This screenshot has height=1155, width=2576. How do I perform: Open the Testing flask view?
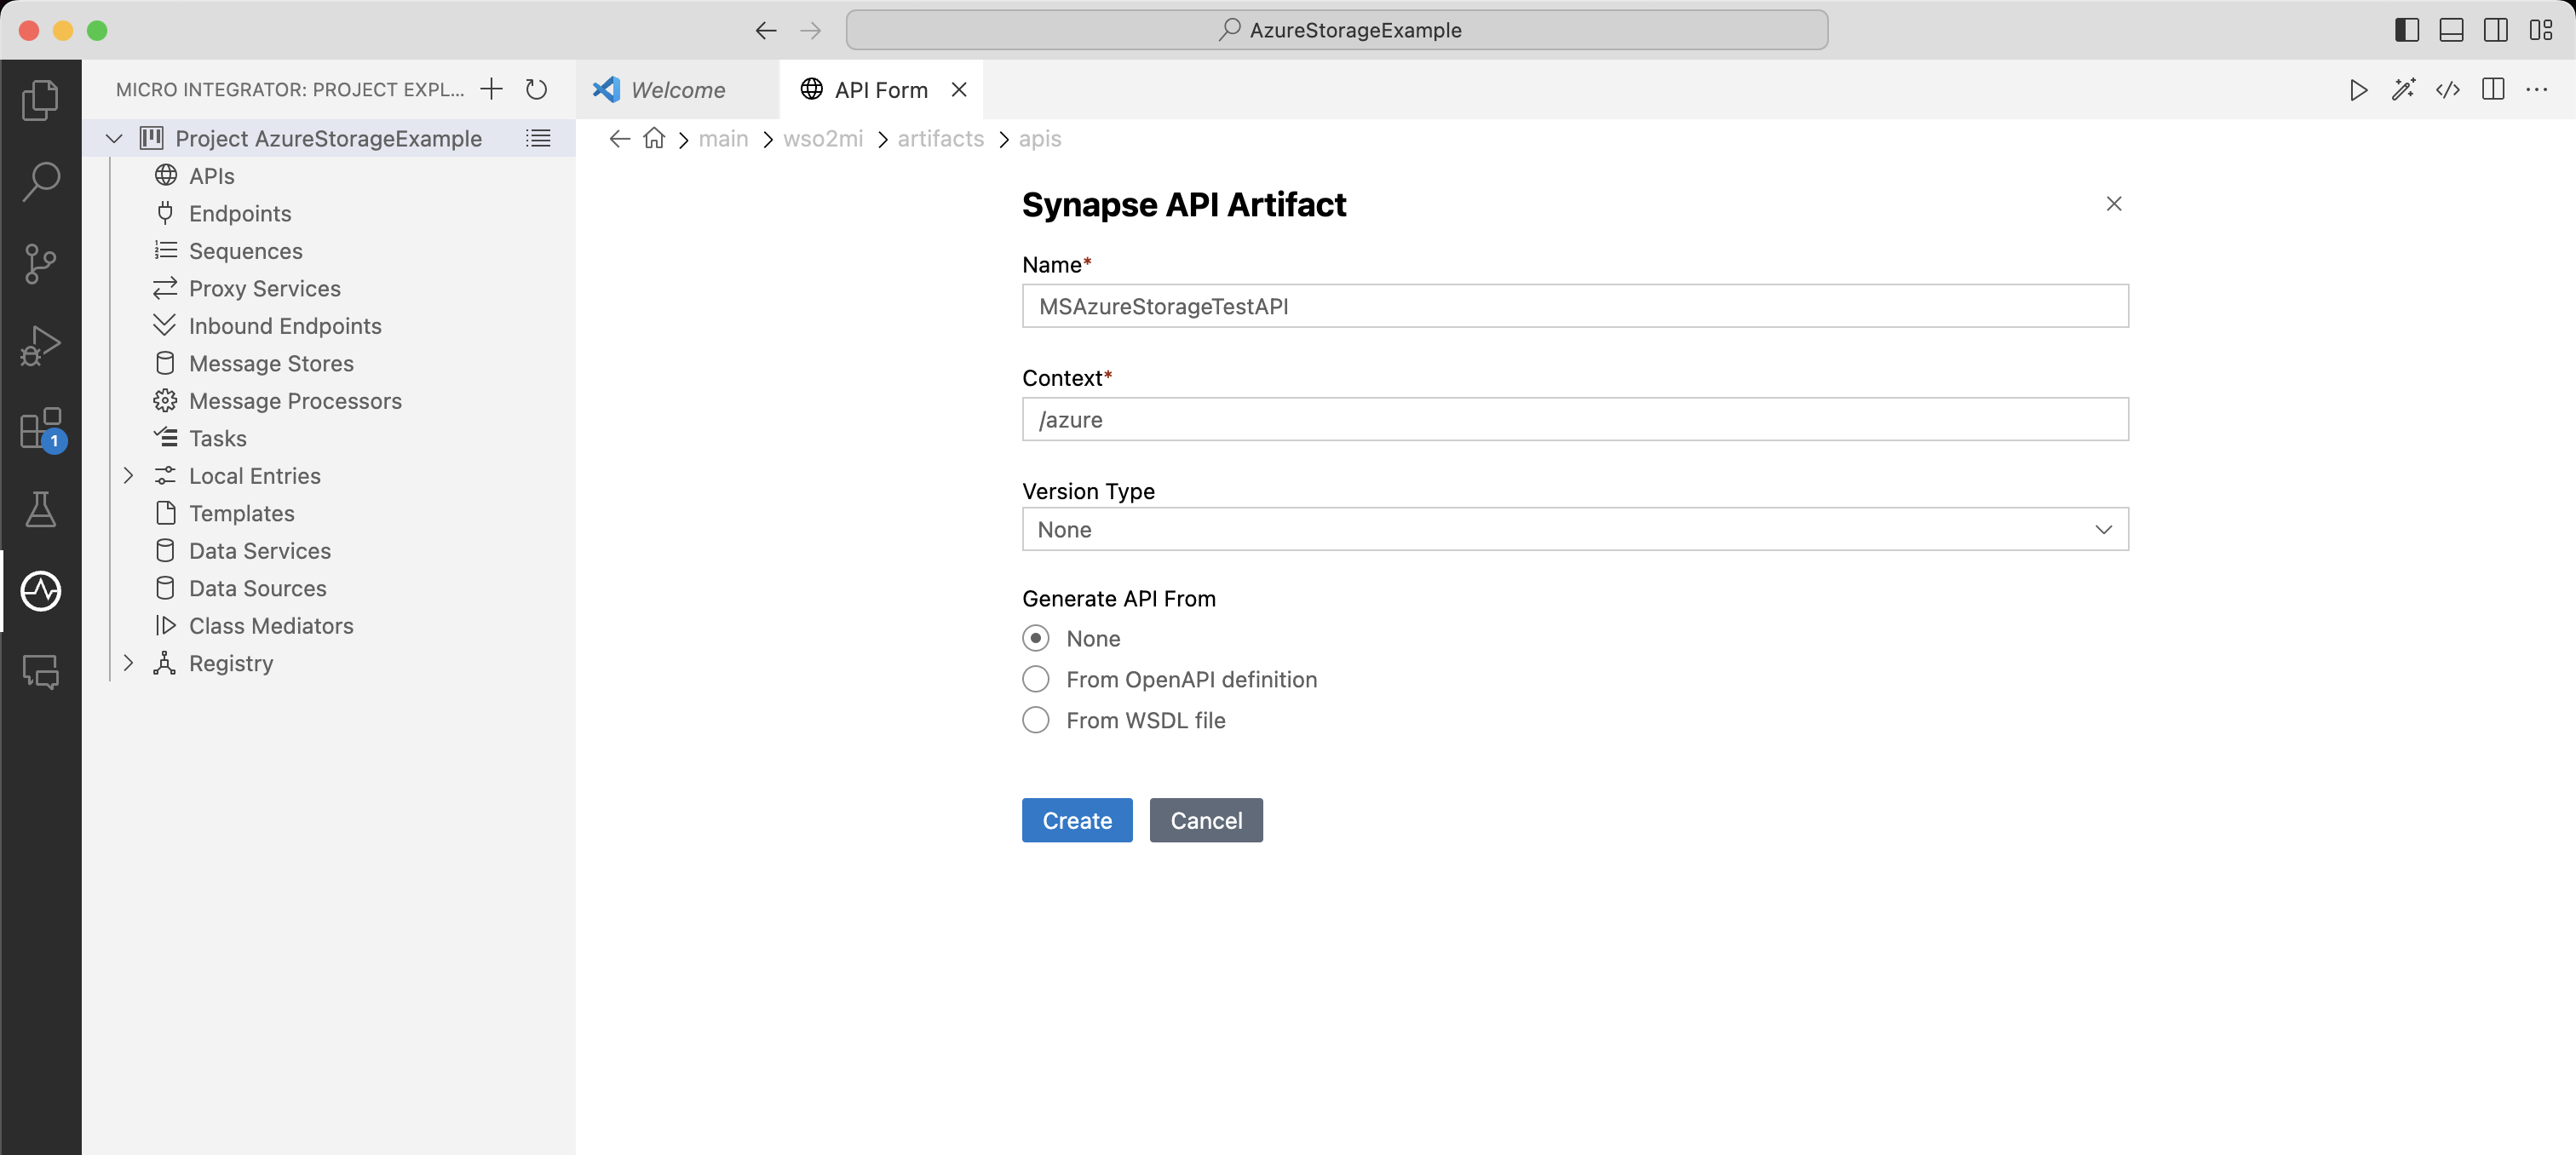coord(40,509)
